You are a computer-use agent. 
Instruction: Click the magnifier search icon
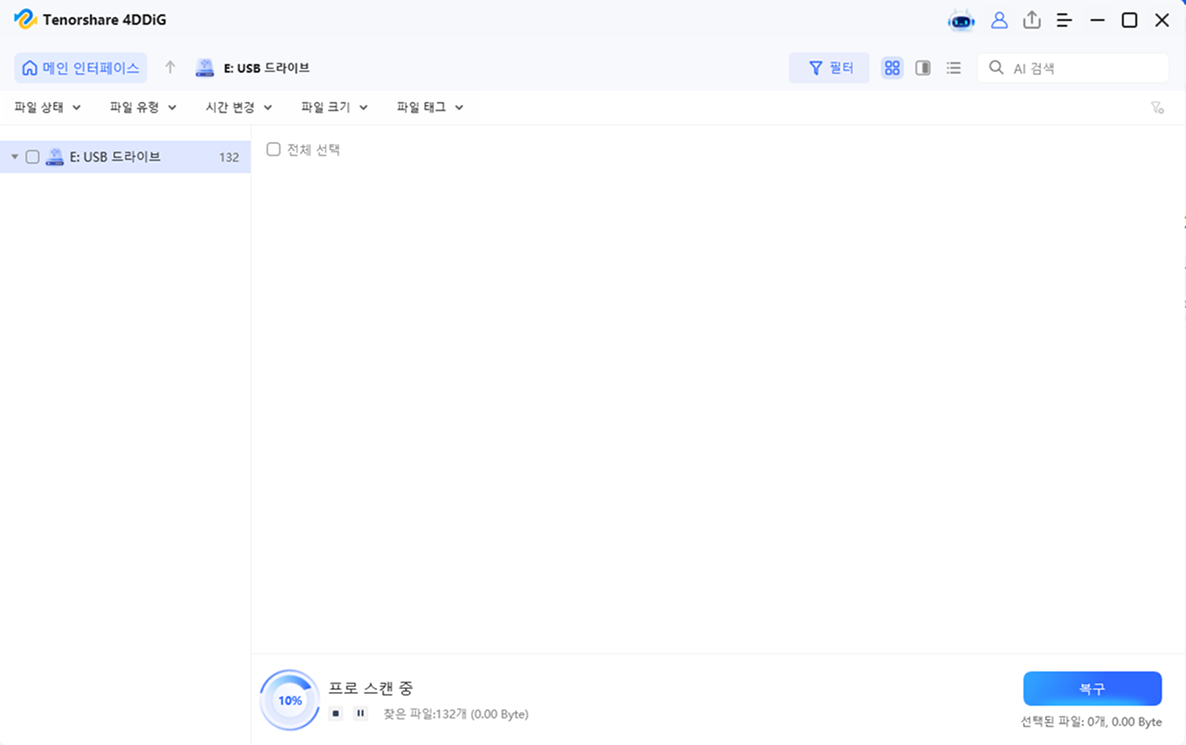[x=996, y=67]
